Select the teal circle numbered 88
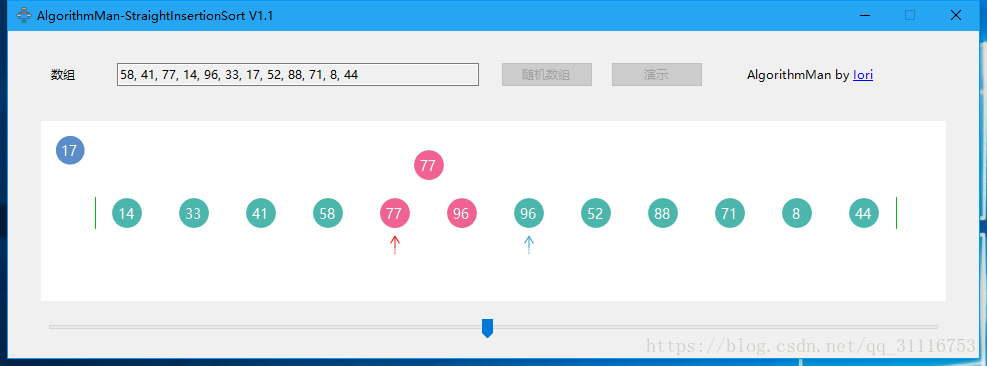Screen dimensions: 987x366 (663, 213)
